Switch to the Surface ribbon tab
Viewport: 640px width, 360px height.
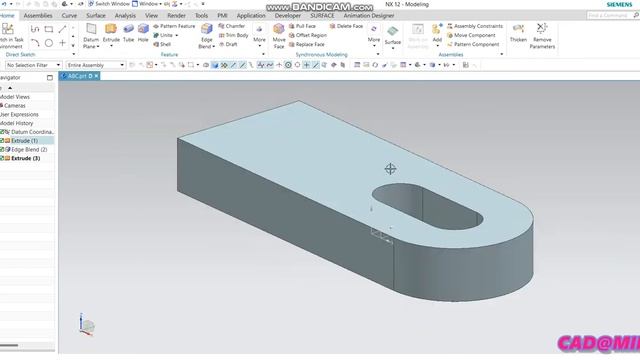pyautogui.click(x=96, y=16)
